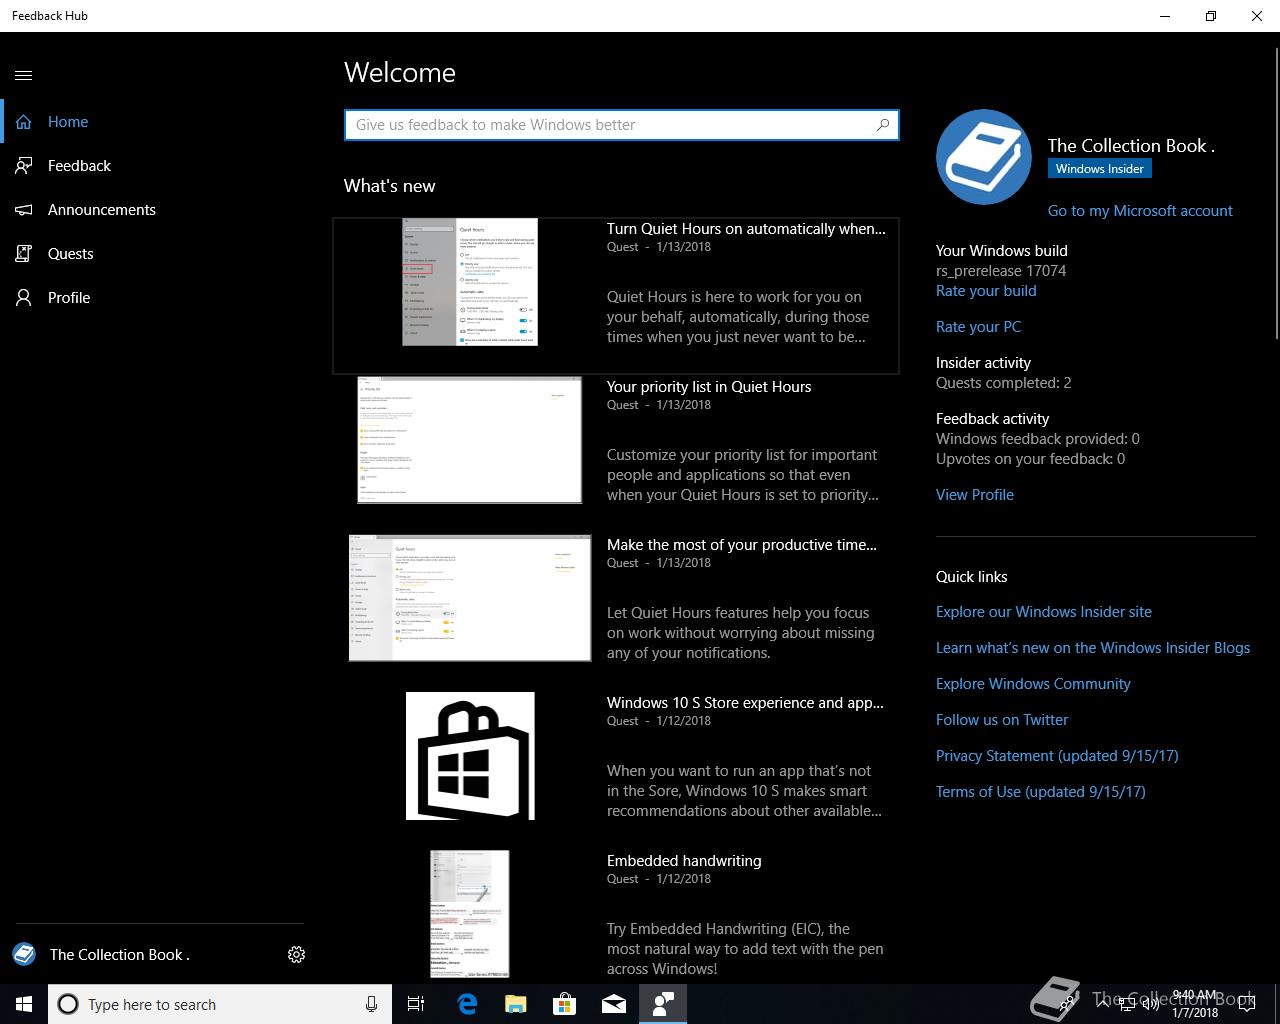Click Go to my Microsoft account link
Viewport: 1280px width, 1024px height.
pos(1140,211)
